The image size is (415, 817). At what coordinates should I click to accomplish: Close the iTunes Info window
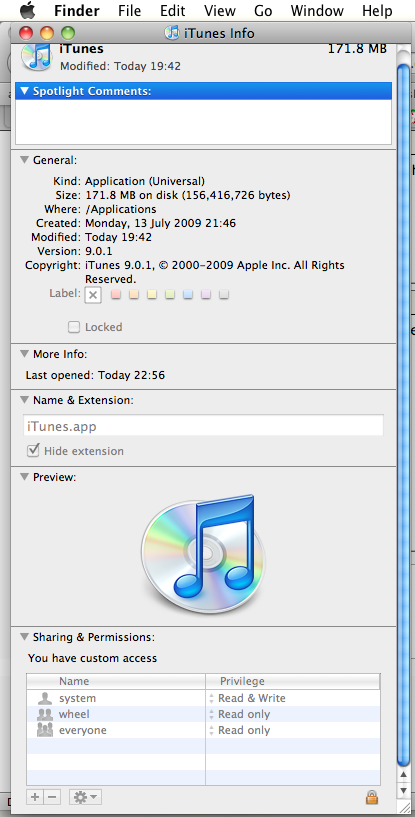click(26, 33)
